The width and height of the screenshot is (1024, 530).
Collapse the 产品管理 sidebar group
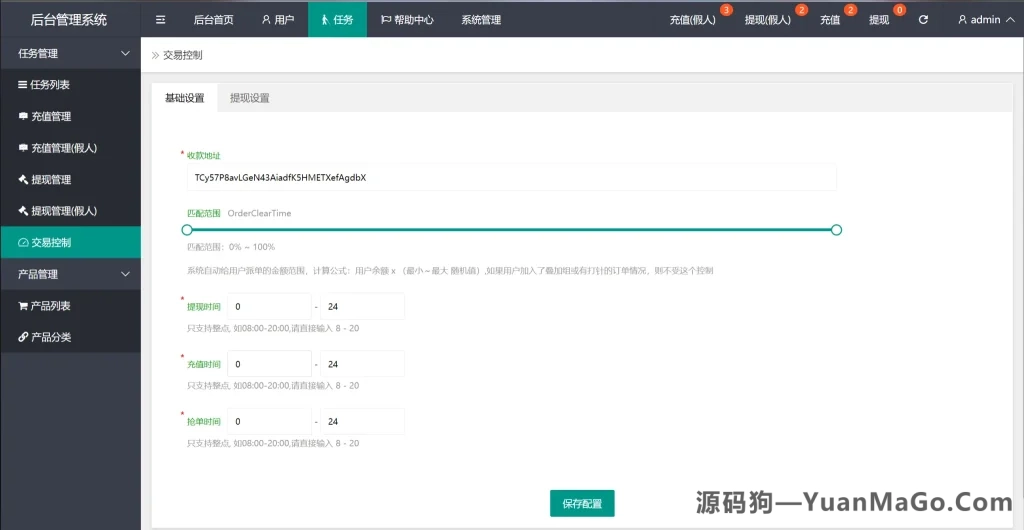pos(71,274)
